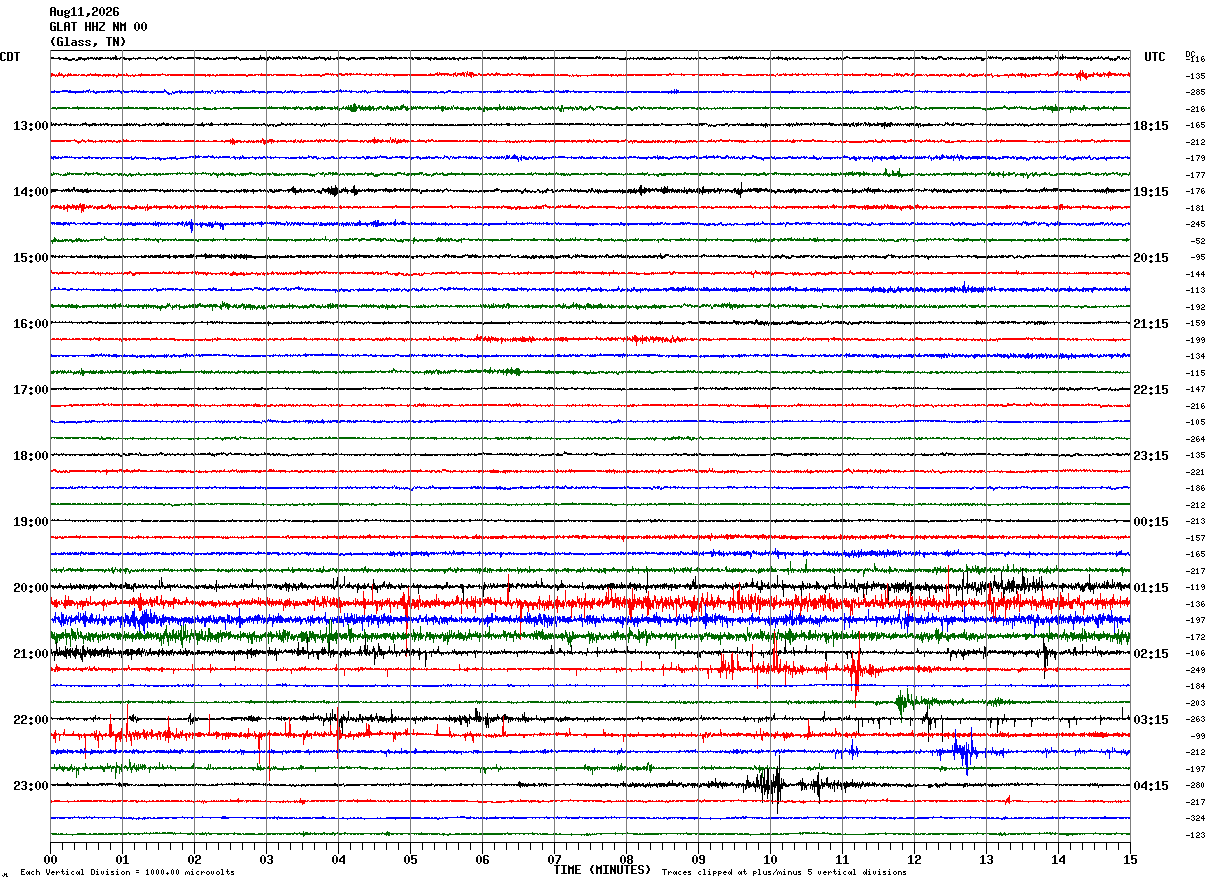Click the 18:15 UTC time label
Viewport: 1210px width, 886px height.
1151,126
